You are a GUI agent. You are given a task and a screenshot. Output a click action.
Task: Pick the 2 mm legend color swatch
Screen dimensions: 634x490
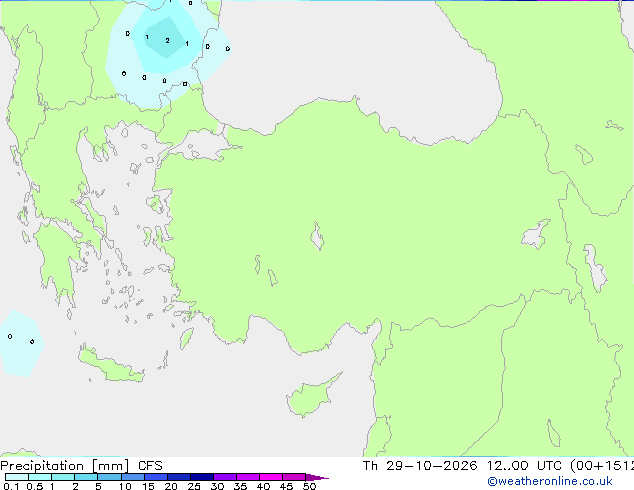86,477
